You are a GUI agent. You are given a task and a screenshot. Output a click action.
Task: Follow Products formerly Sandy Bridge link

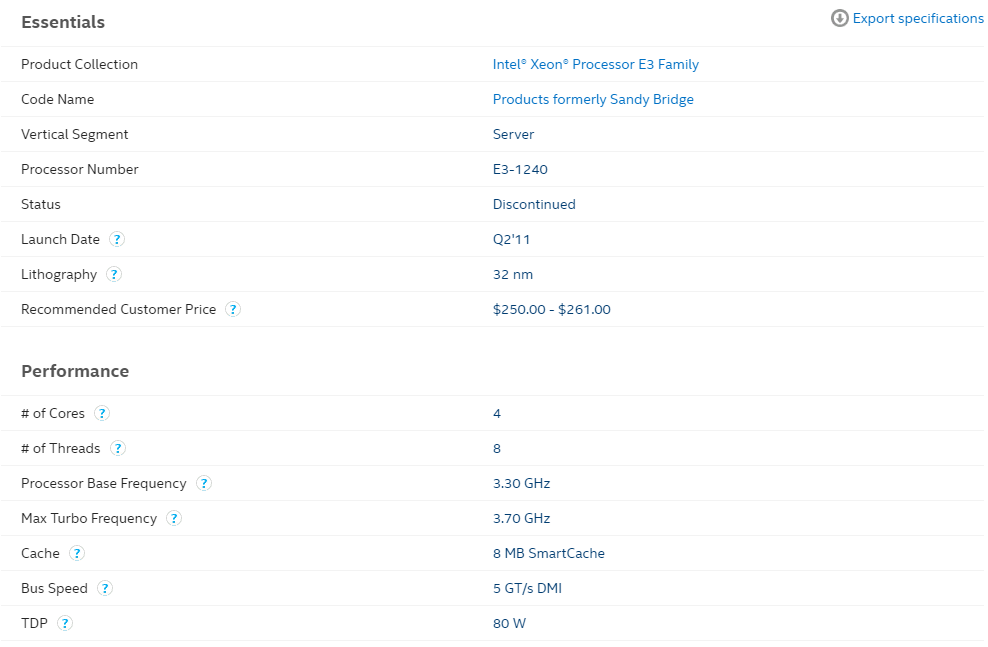(x=593, y=100)
